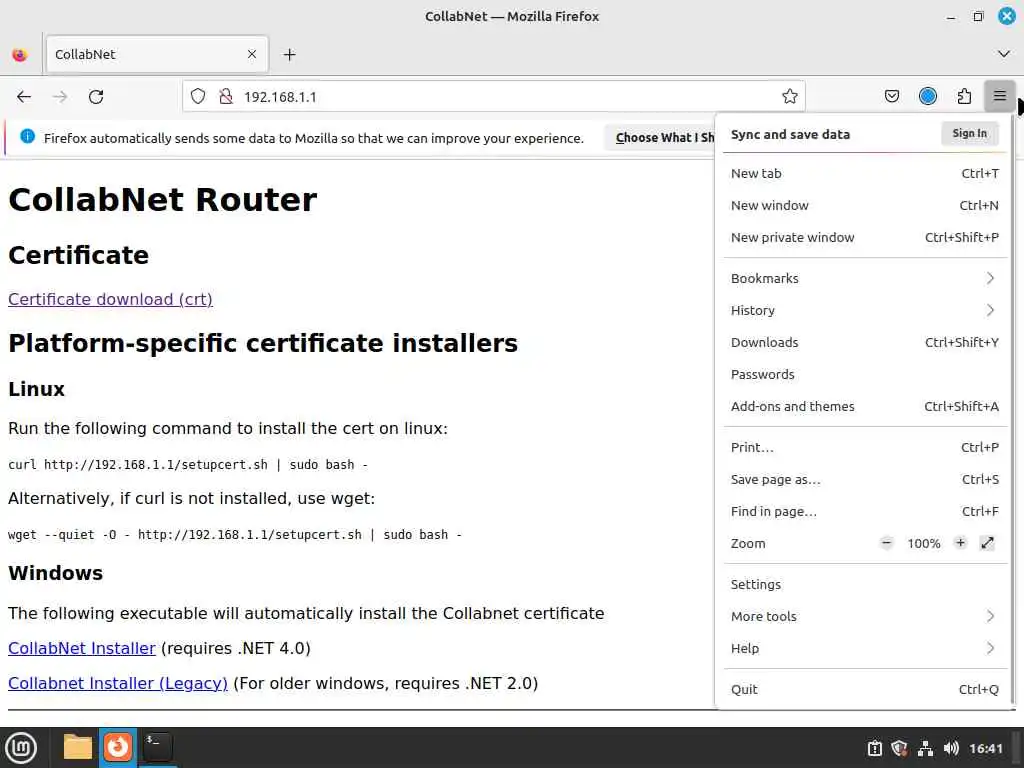
Task: Click the menu panel scrollbar
Action: tap(1012, 411)
